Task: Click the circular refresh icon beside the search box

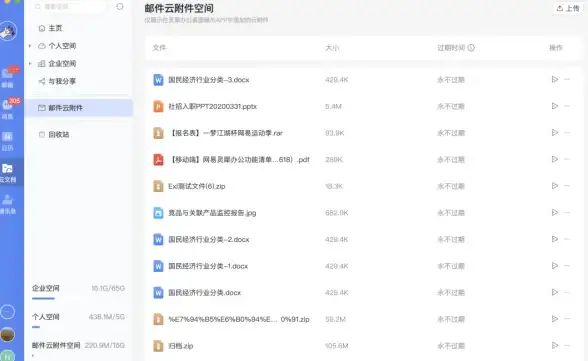Action: click(120, 6)
